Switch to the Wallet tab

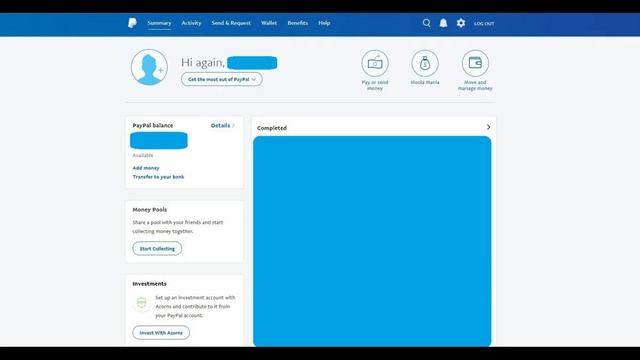(269, 23)
